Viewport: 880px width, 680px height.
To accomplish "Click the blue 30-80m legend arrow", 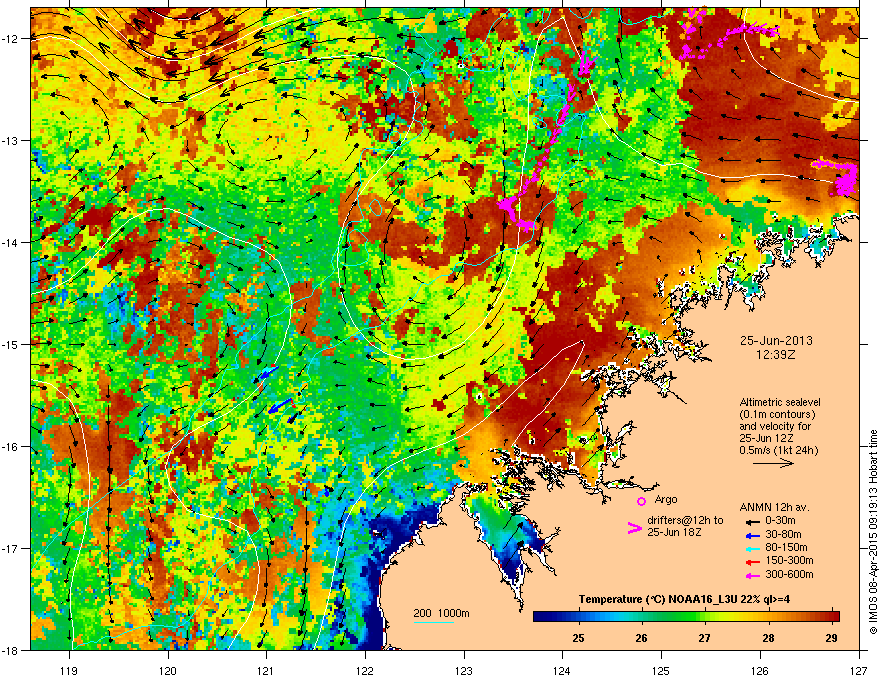I will pyautogui.click(x=751, y=536).
